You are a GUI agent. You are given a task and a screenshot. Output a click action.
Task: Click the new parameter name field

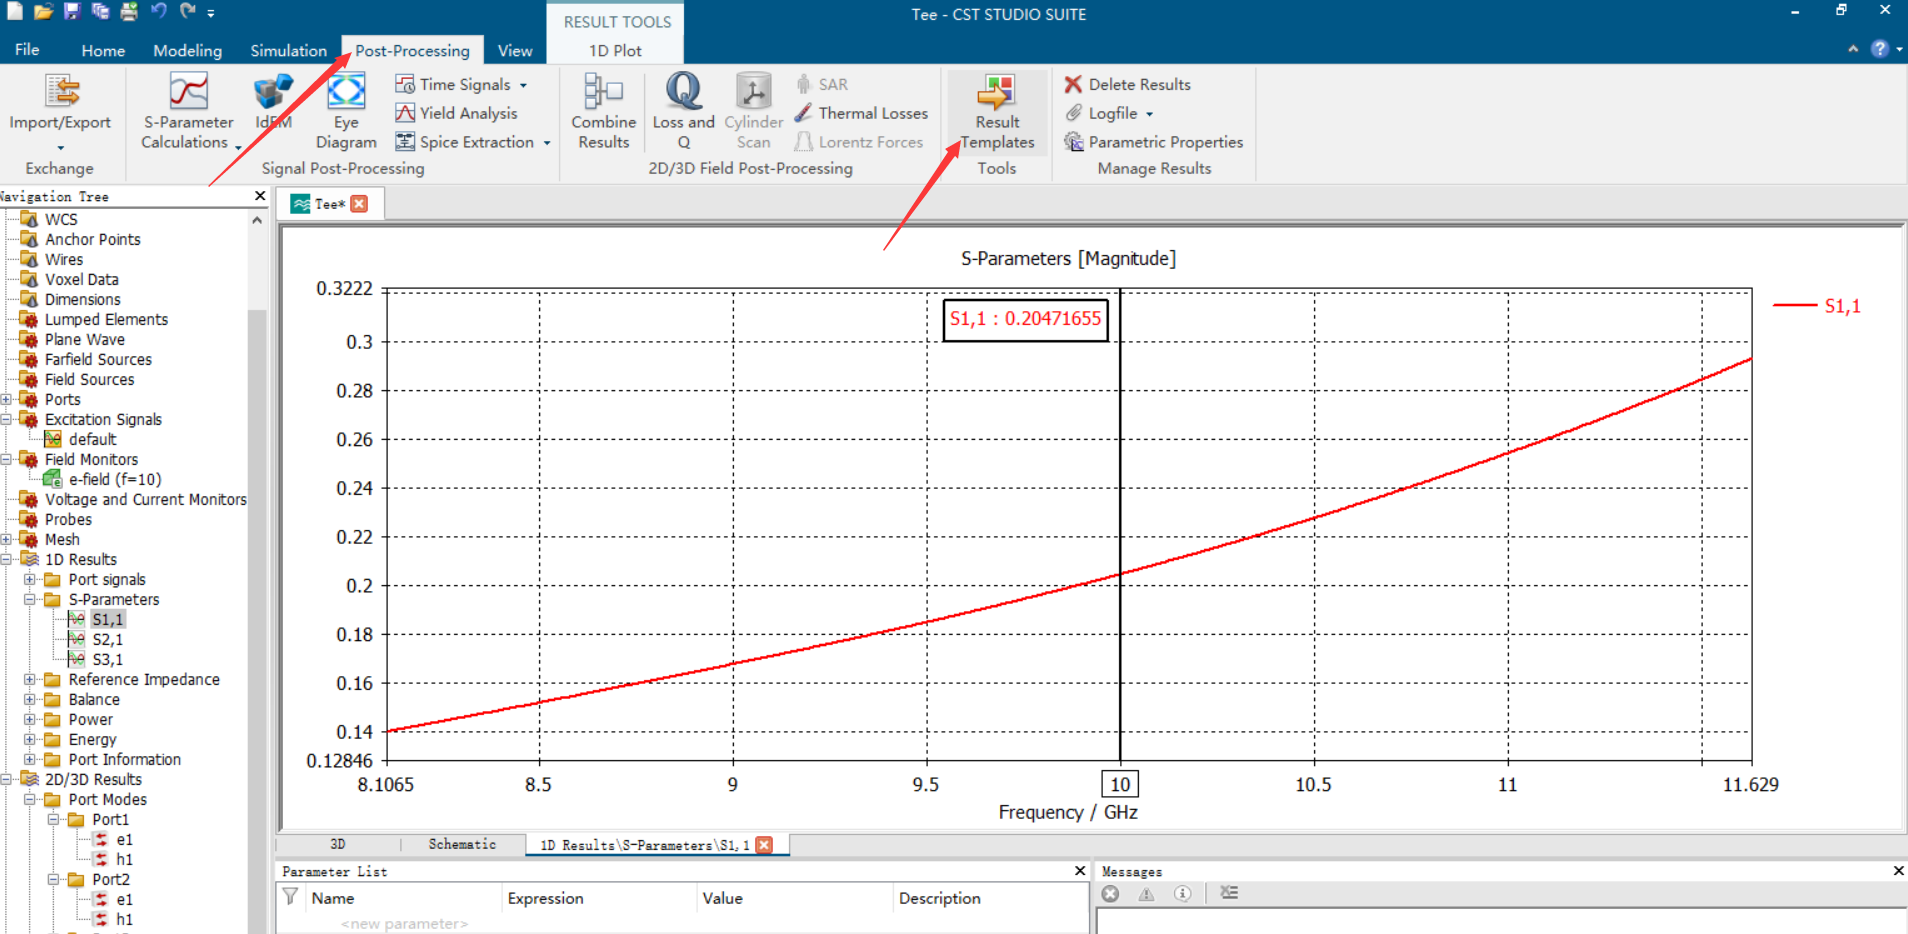tap(404, 924)
